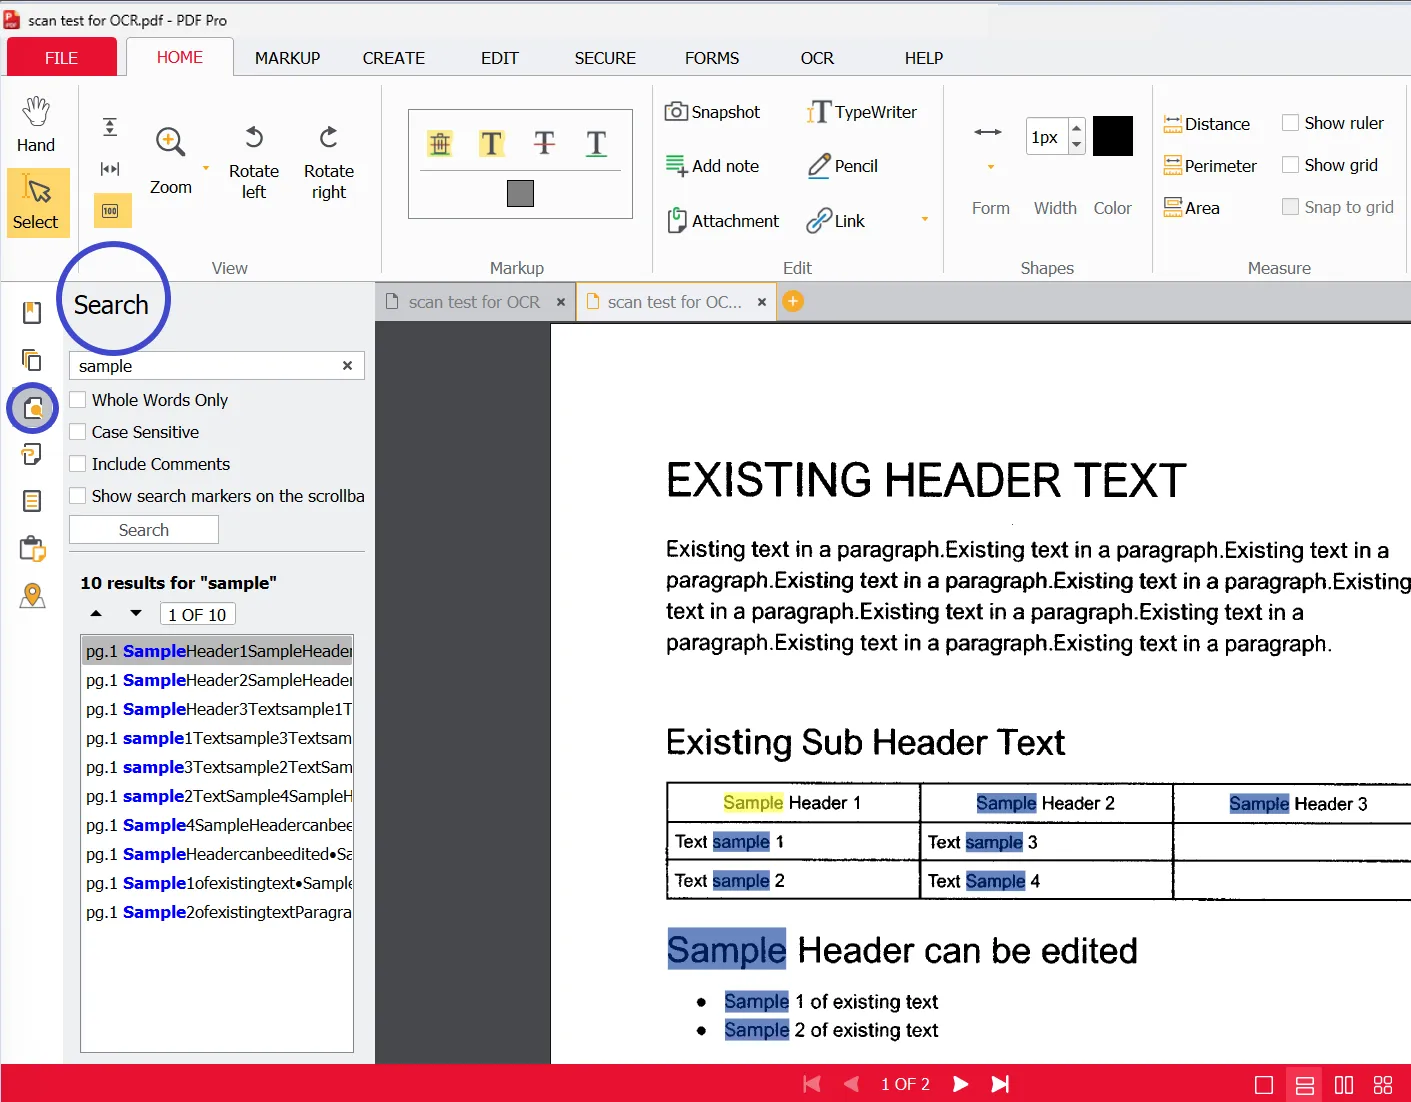Open the Comments sidebar panel icon
This screenshot has height=1102, width=1411.
[x=32, y=501]
